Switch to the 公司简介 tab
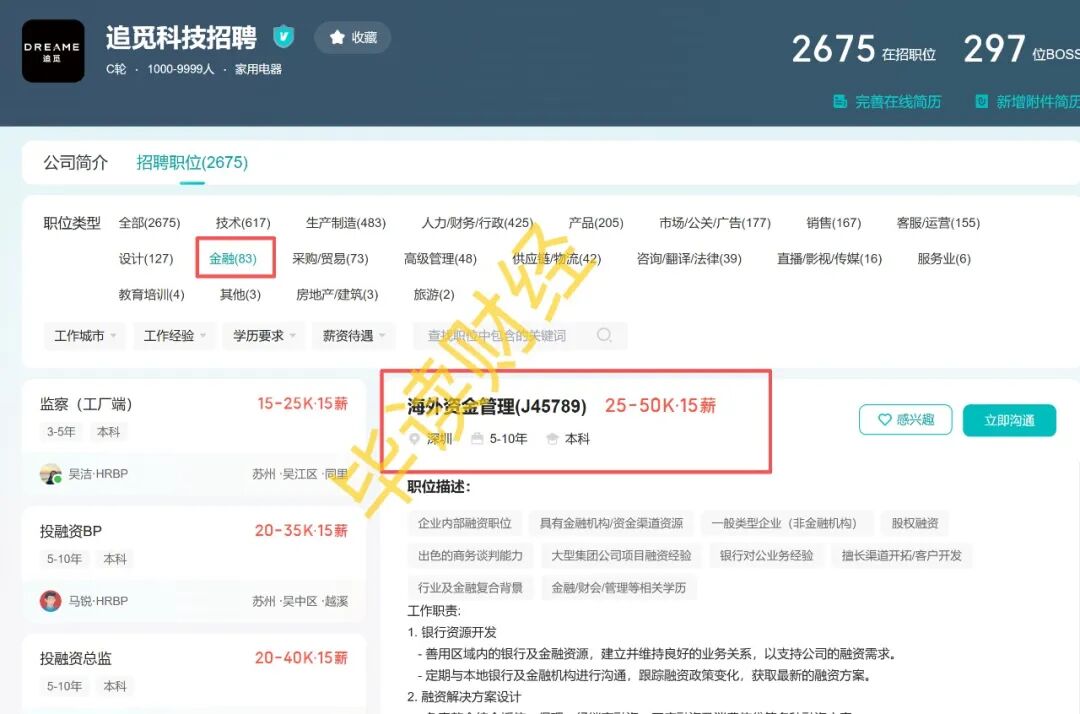The image size is (1080, 714). pyautogui.click(x=76, y=162)
